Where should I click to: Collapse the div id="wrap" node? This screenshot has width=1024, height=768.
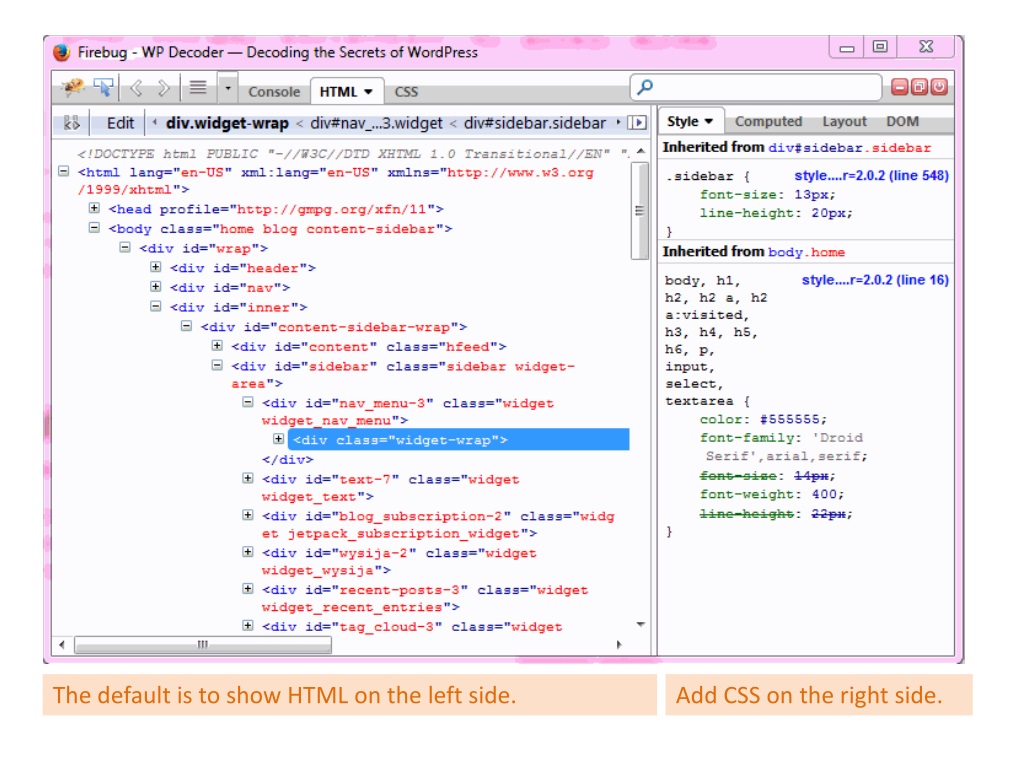pyautogui.click(x=125, y=248)
